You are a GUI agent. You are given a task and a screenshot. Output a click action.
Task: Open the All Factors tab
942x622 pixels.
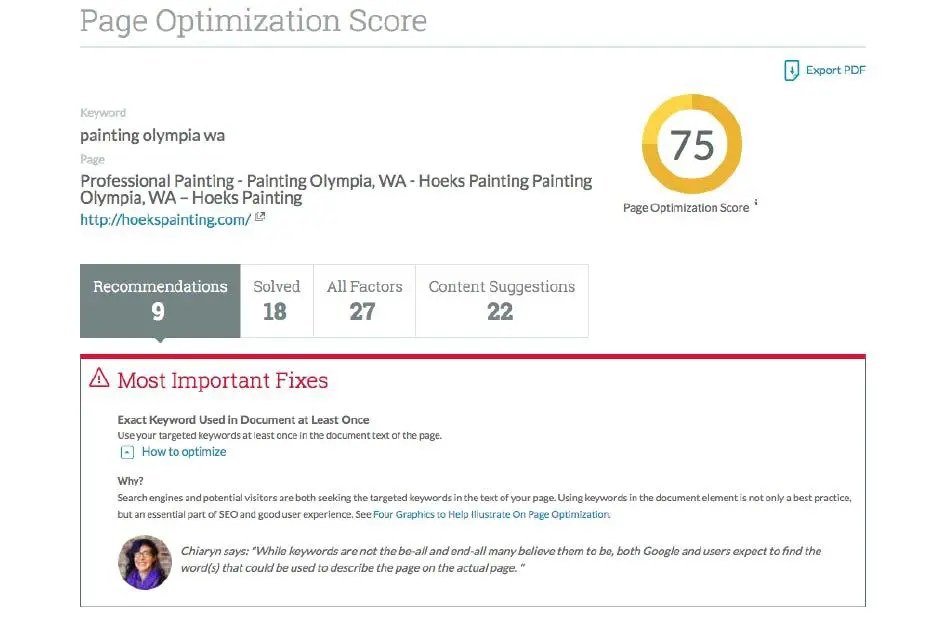[364, 300]
